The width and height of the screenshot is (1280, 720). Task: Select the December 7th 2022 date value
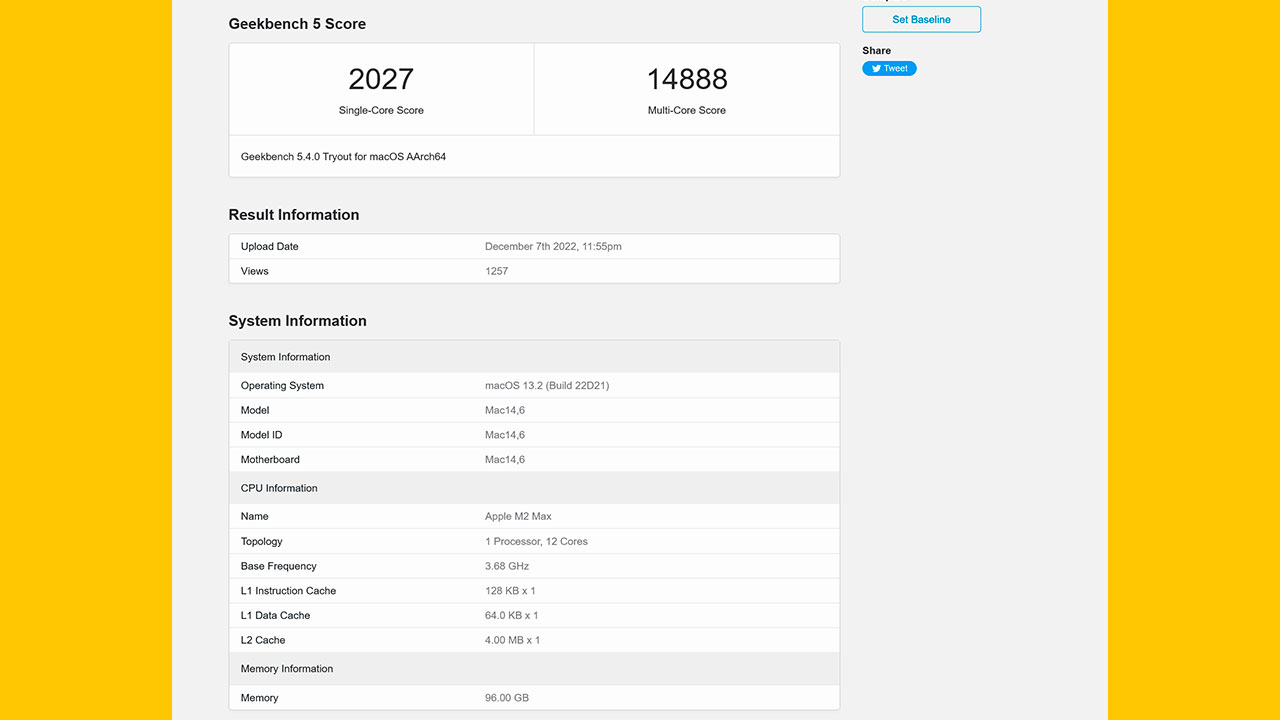[x=553, y=246]
